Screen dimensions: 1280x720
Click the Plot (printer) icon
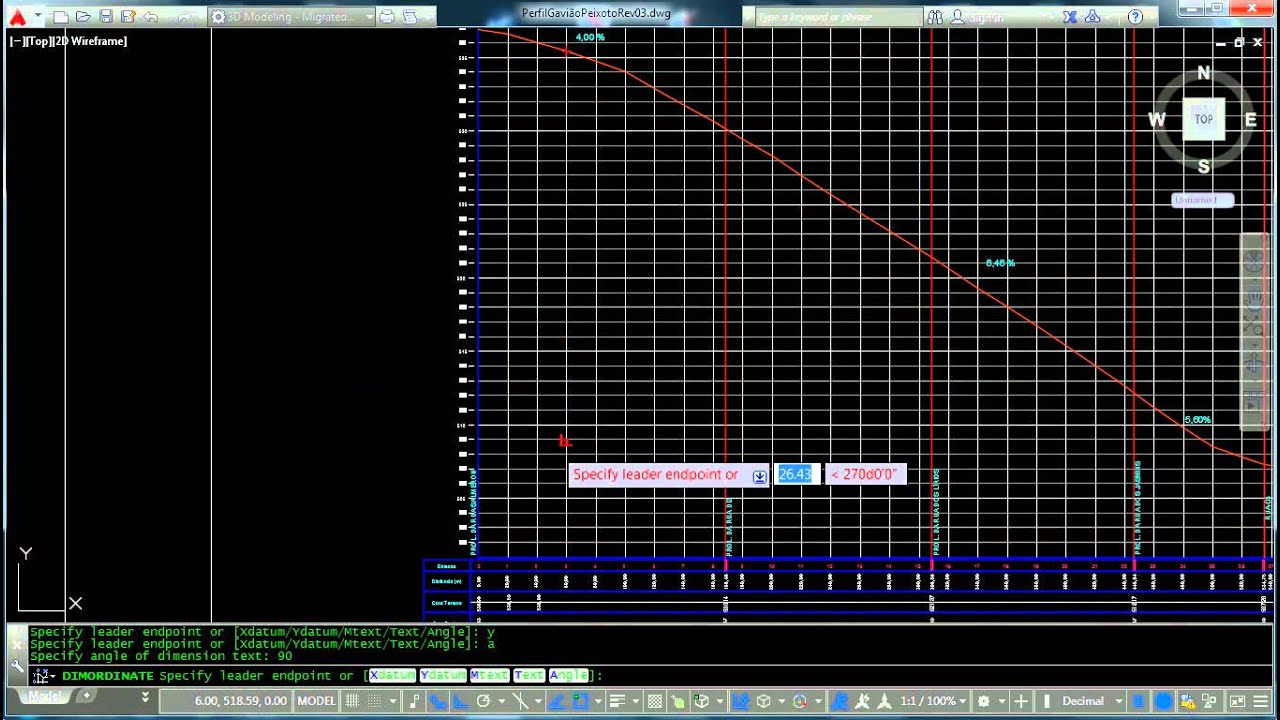click(387, 17)
